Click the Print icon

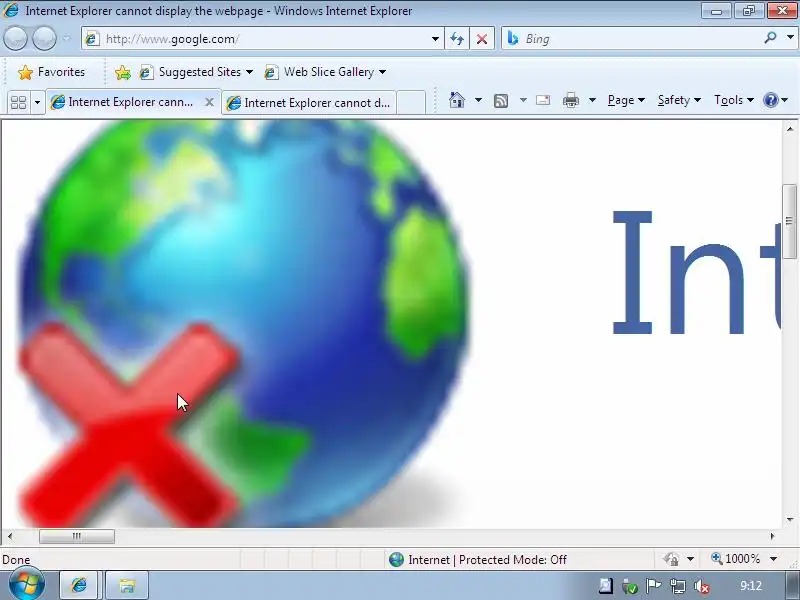(570, 100)
